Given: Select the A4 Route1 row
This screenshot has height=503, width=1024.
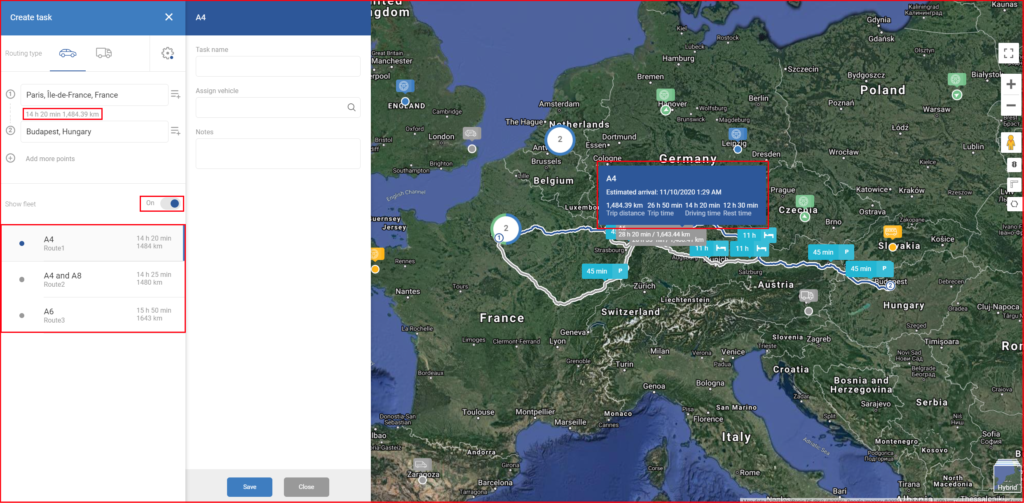Looking at the screenshot, I should pos(93,243).
